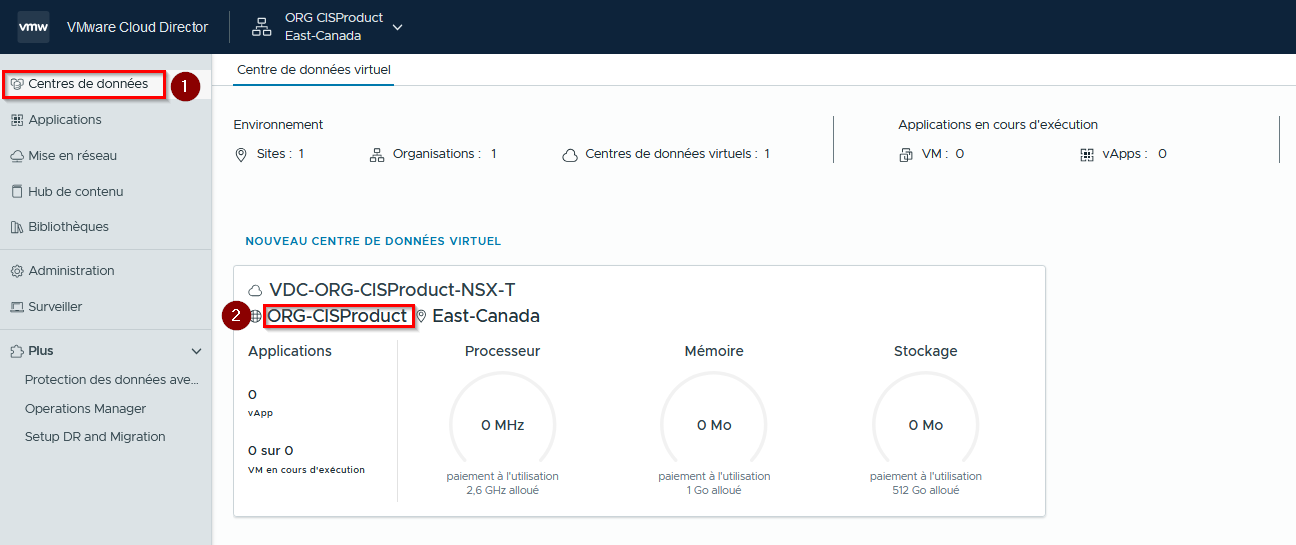Click VMware Cloud Director title

[137, 27]
